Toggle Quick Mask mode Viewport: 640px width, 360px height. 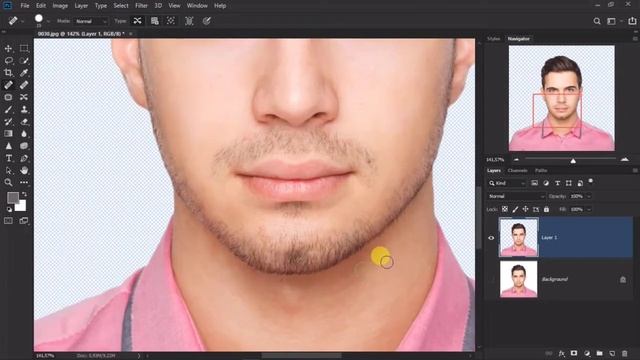8,221
